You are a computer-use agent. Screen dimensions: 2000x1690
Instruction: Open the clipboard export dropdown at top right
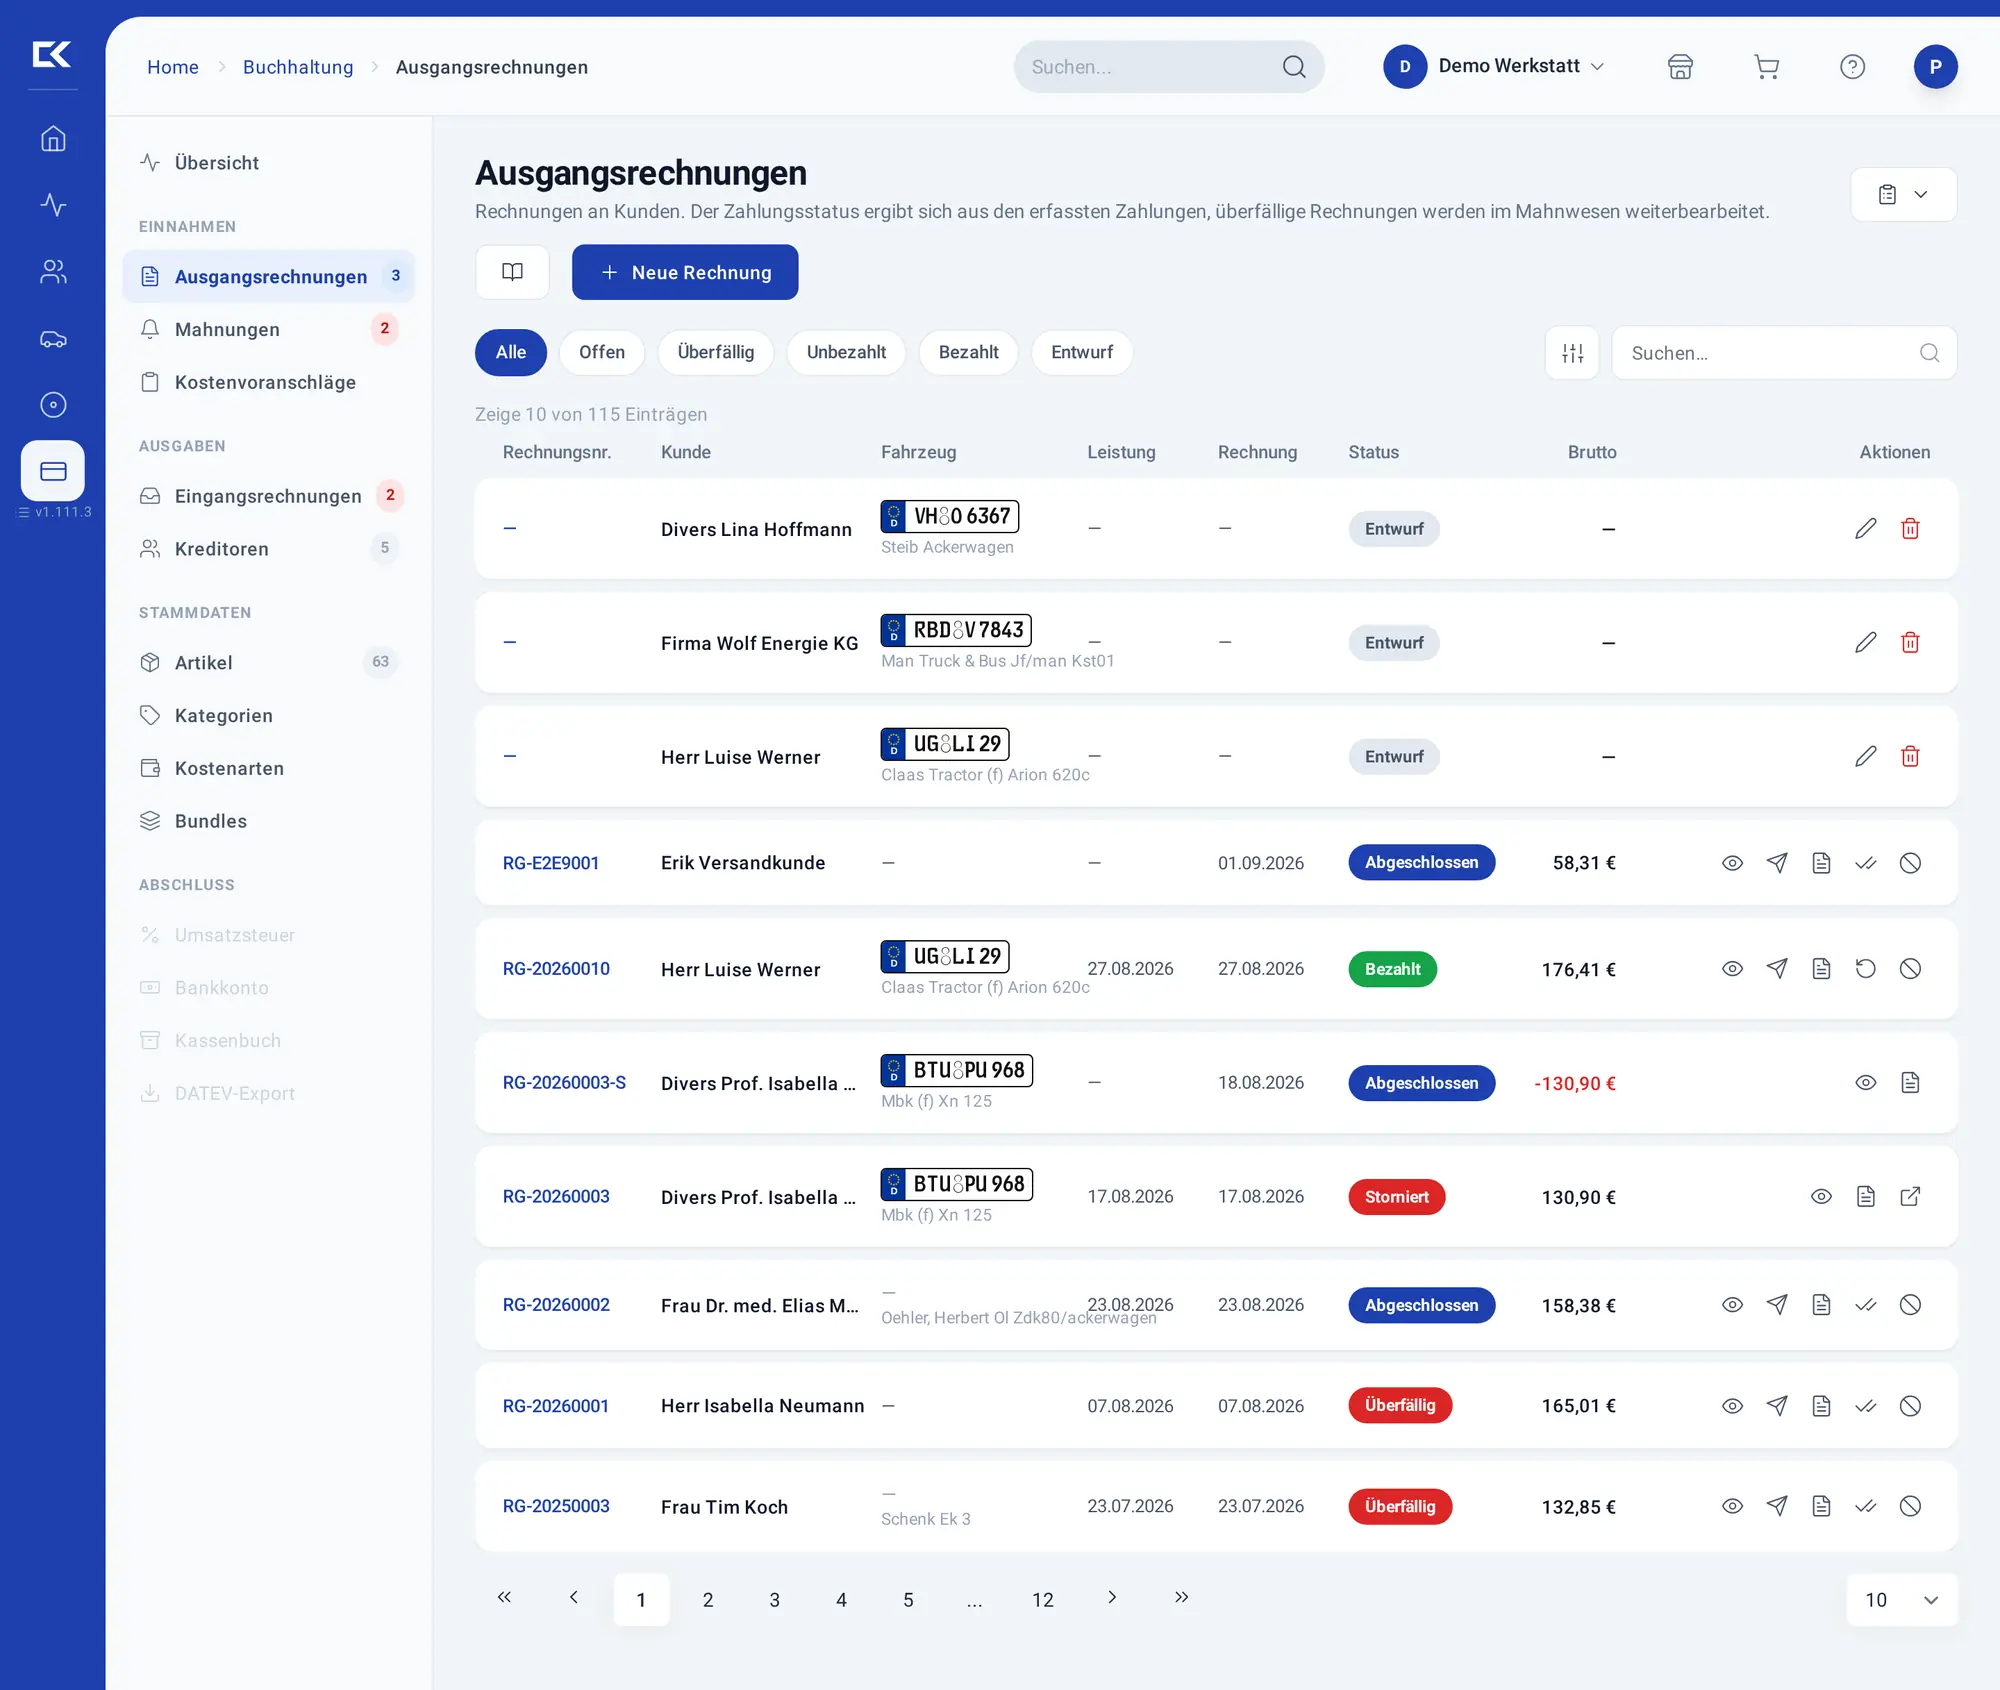click(1903, 194)
